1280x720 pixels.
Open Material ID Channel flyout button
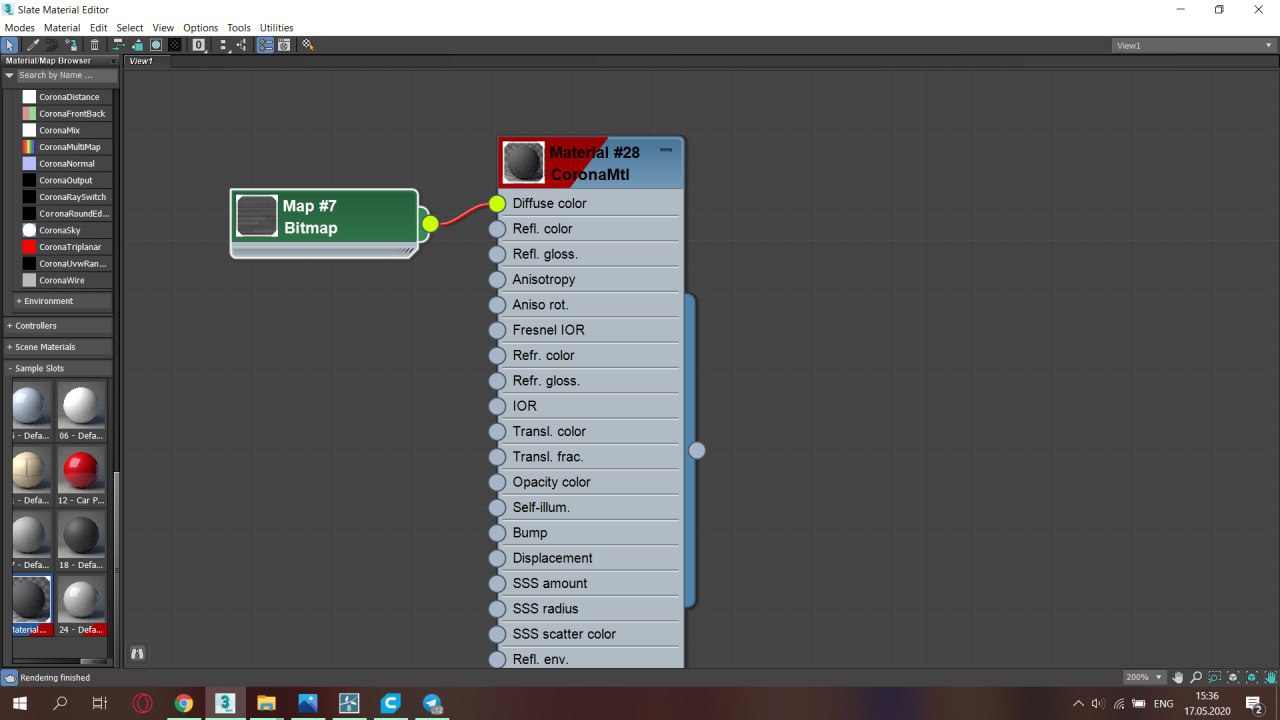click(199, 45)
